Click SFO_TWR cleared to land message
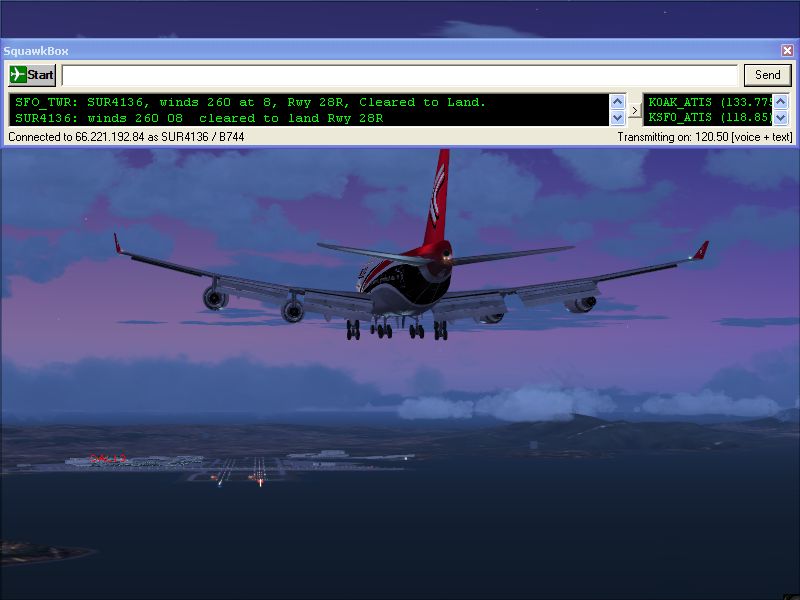Viewport: 800px width, 600px height. (x=250, y=102)
